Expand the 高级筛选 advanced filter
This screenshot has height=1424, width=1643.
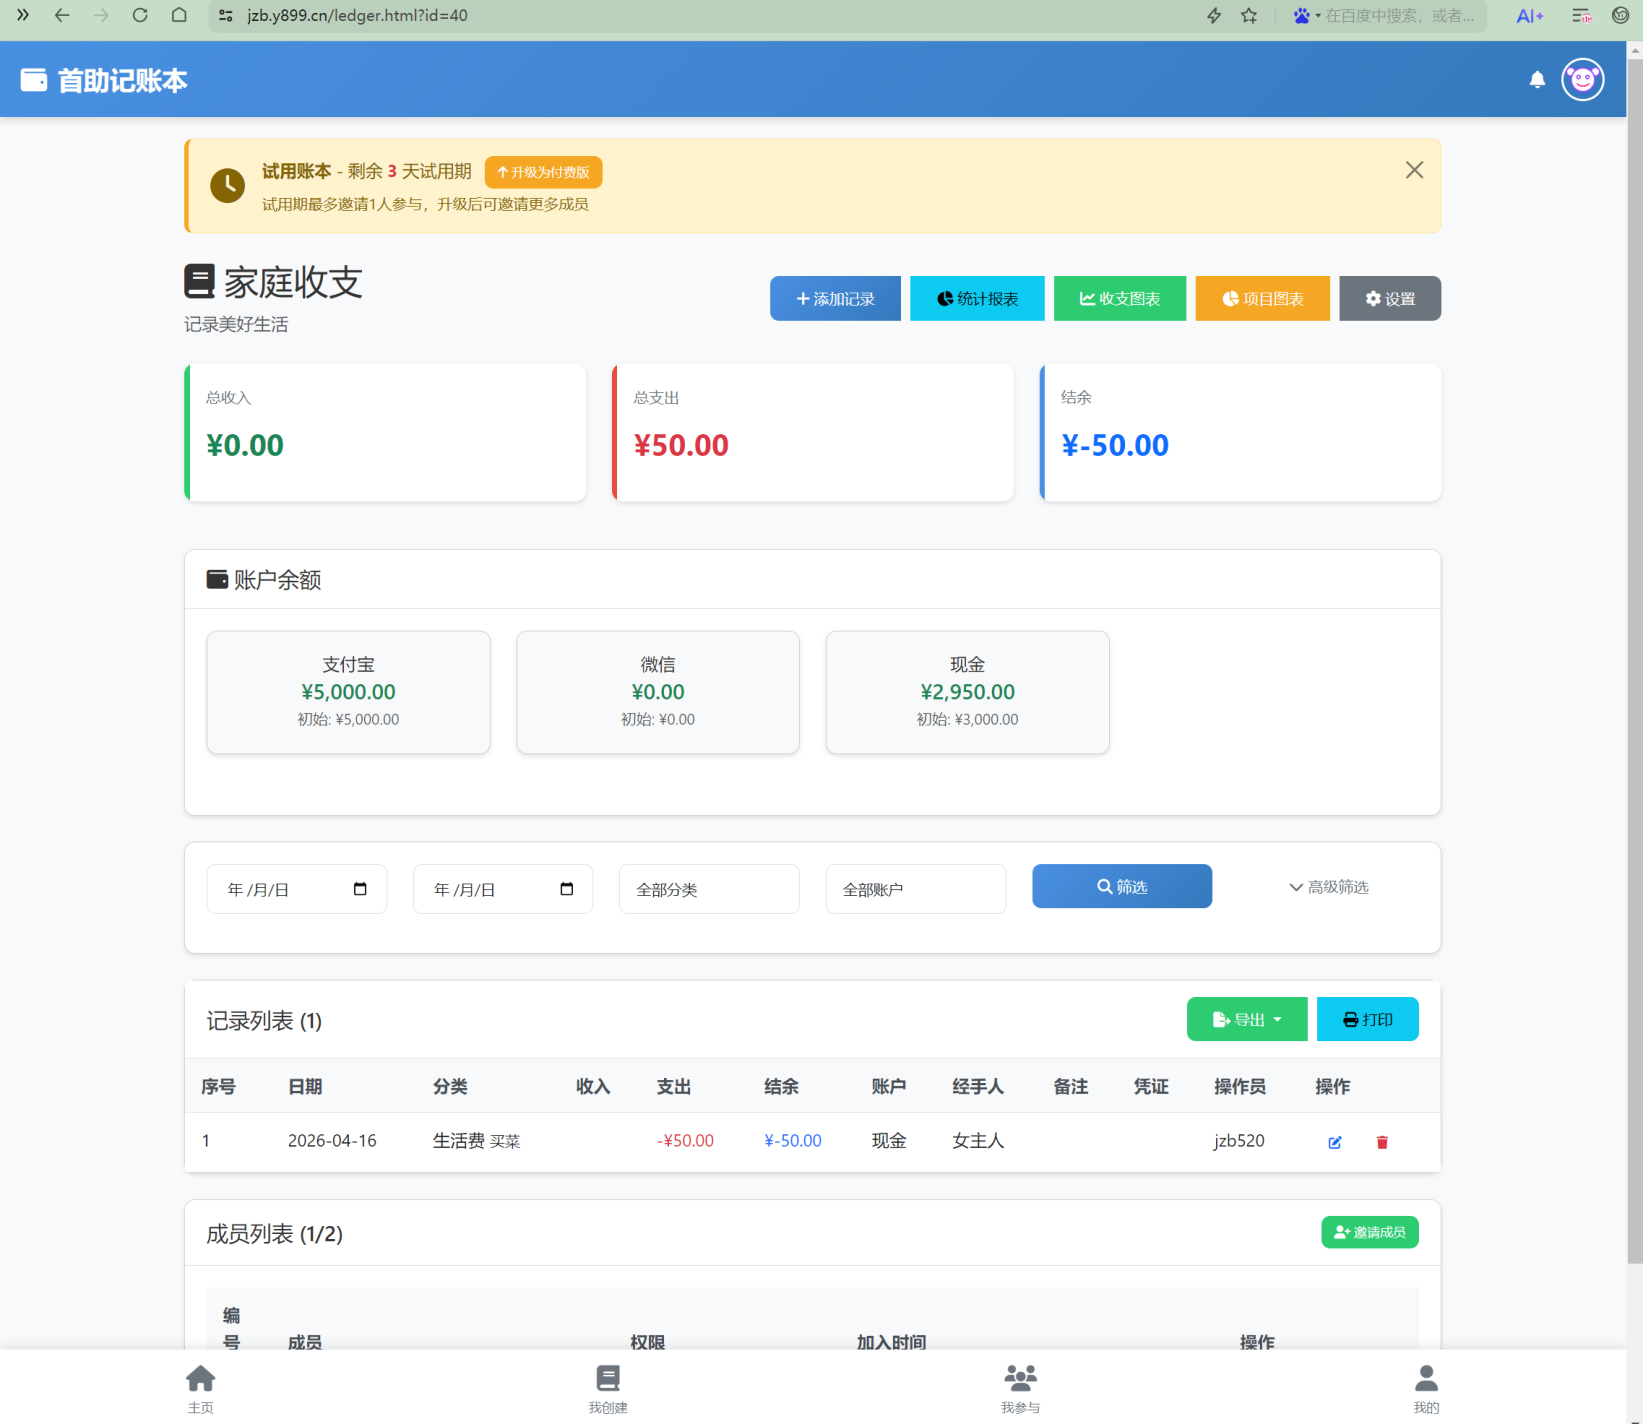click(x=1328, y=887)
